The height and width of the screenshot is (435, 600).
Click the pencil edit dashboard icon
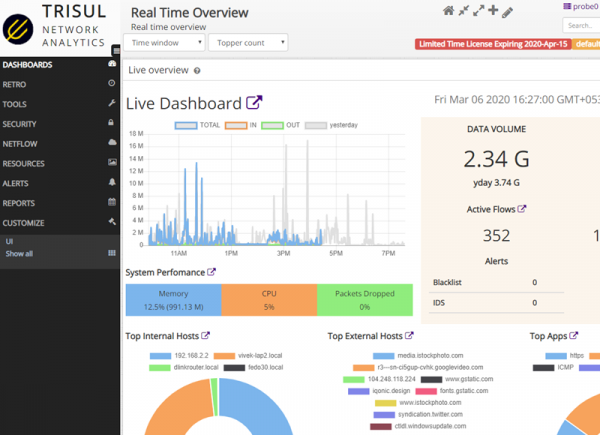tap(507, 12)
